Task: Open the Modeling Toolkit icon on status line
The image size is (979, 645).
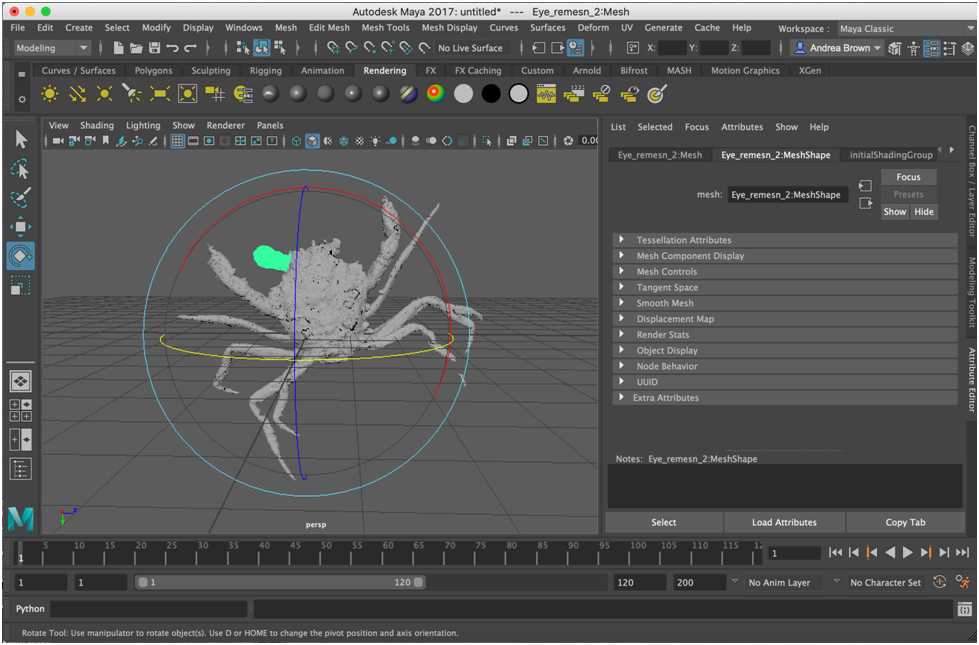Action: [894, 48]
